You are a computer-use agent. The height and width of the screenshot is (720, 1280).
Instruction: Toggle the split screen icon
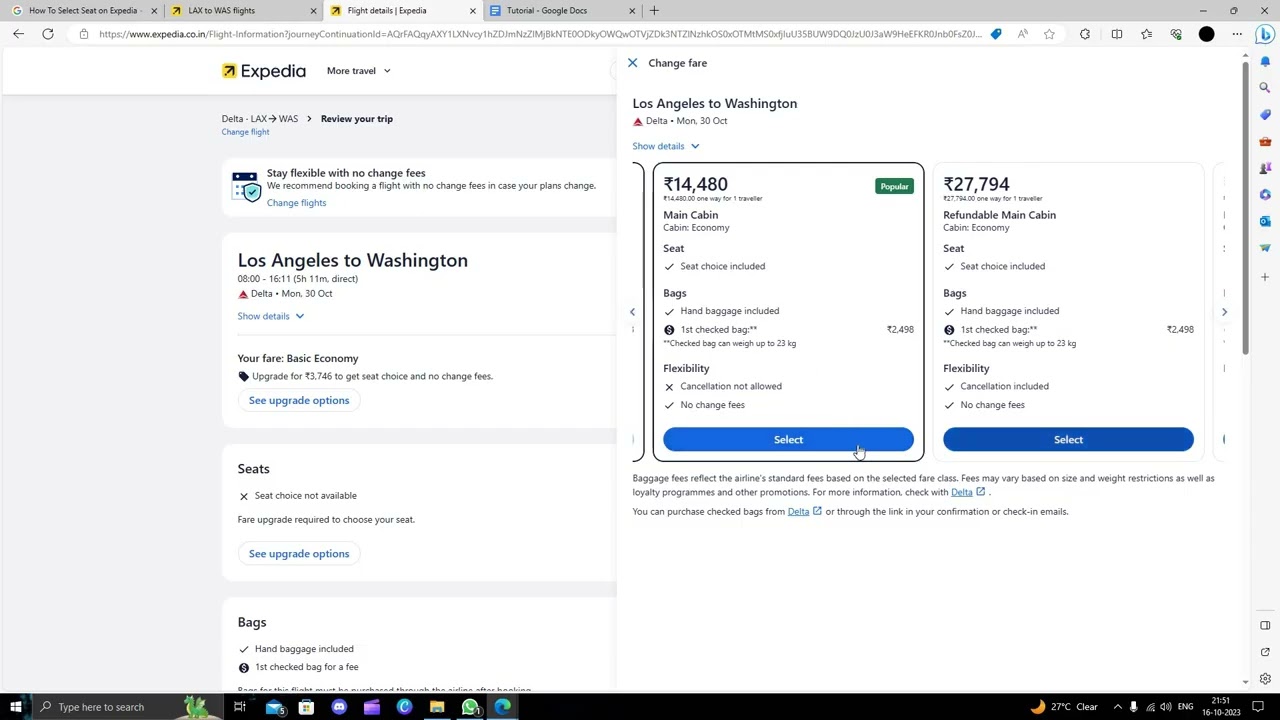1117,34
